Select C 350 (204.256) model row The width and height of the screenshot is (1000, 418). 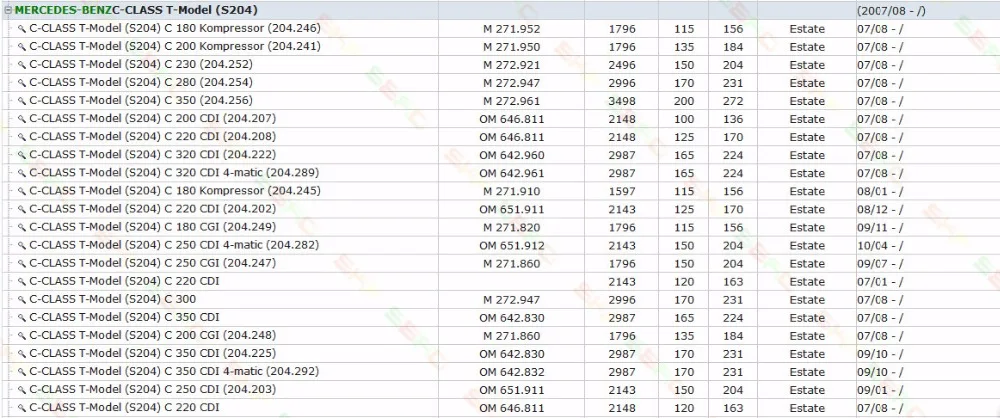coord(500,101)
